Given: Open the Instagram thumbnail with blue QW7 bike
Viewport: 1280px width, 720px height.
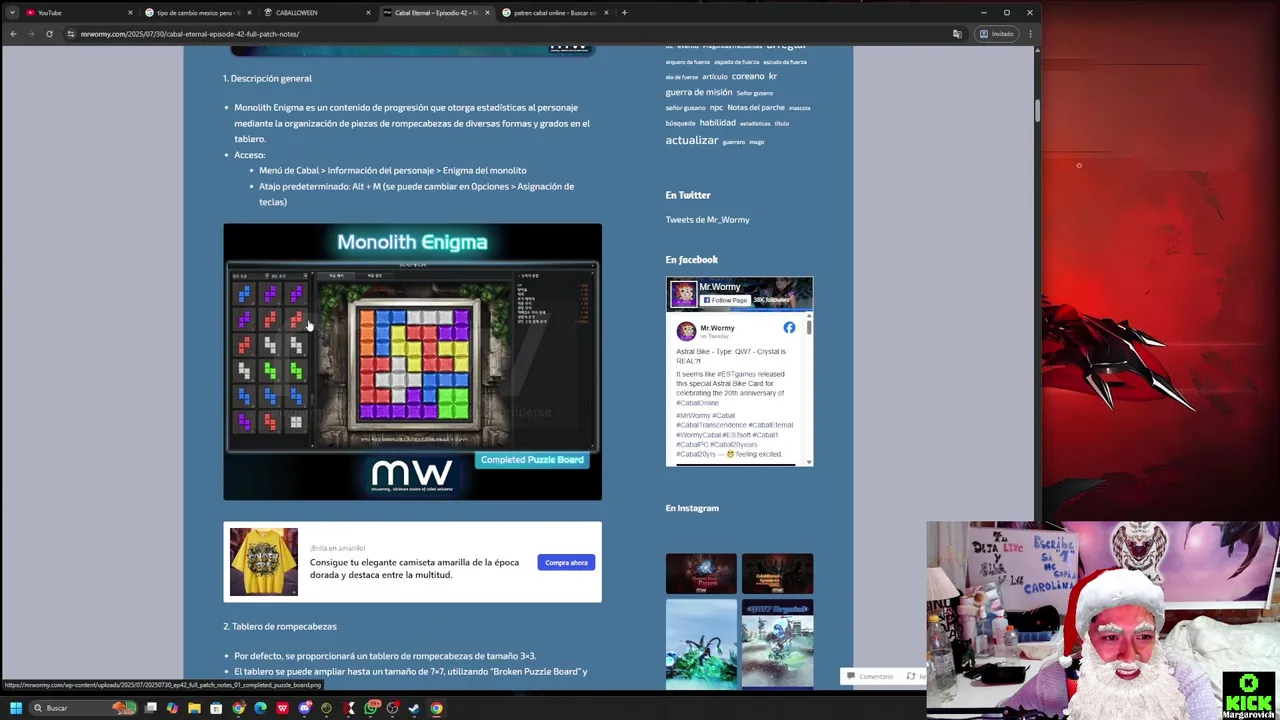Looking at the screenshot, I should click(777, 644).
